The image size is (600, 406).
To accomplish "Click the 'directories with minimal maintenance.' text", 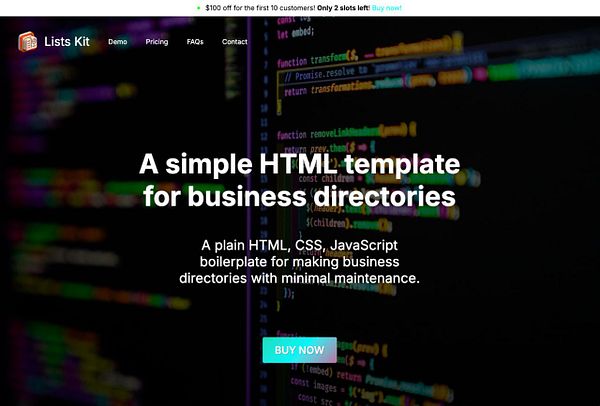I will pos(300,278).
